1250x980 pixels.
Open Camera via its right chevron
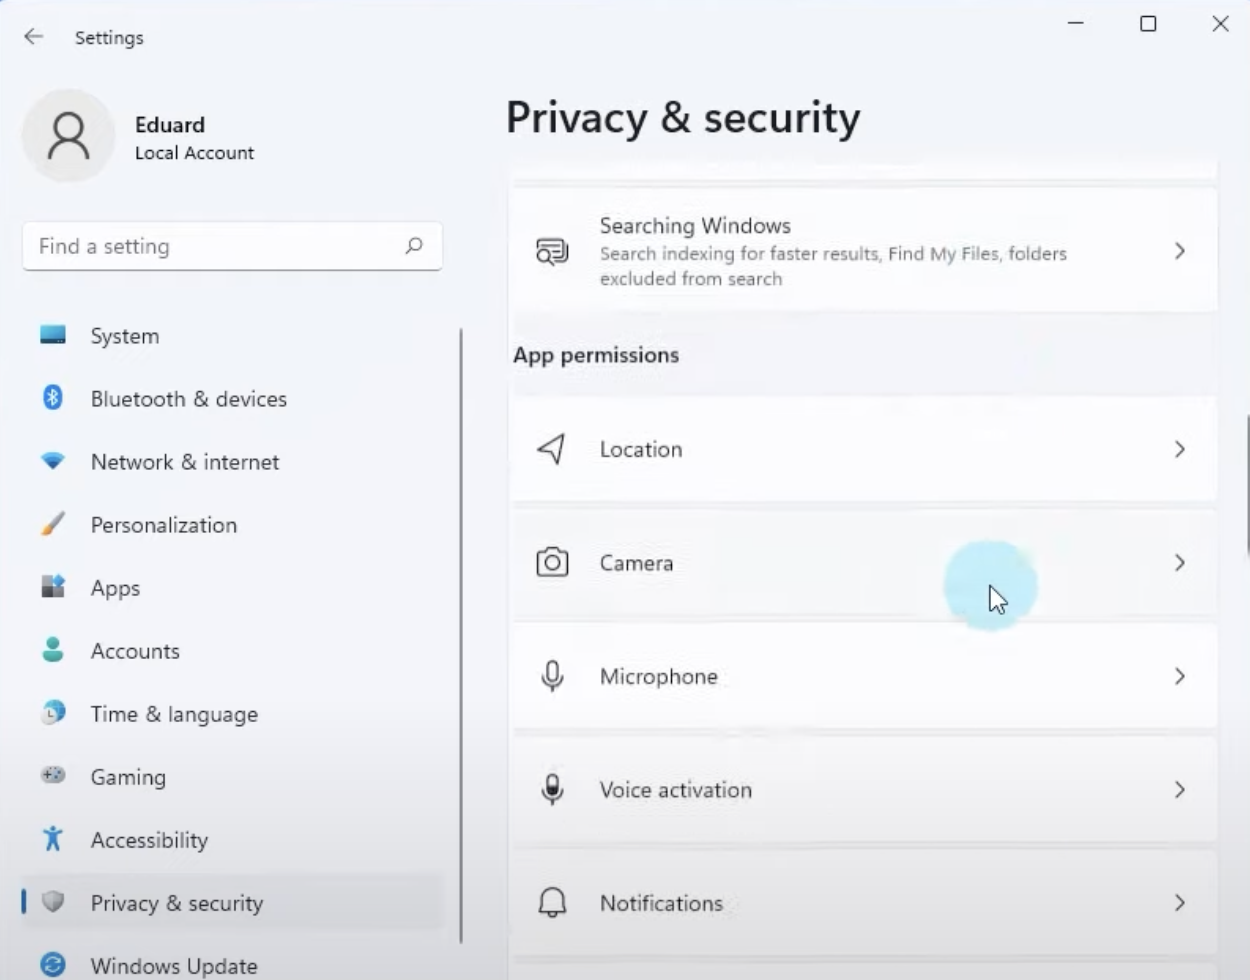tap(1180, 562)
